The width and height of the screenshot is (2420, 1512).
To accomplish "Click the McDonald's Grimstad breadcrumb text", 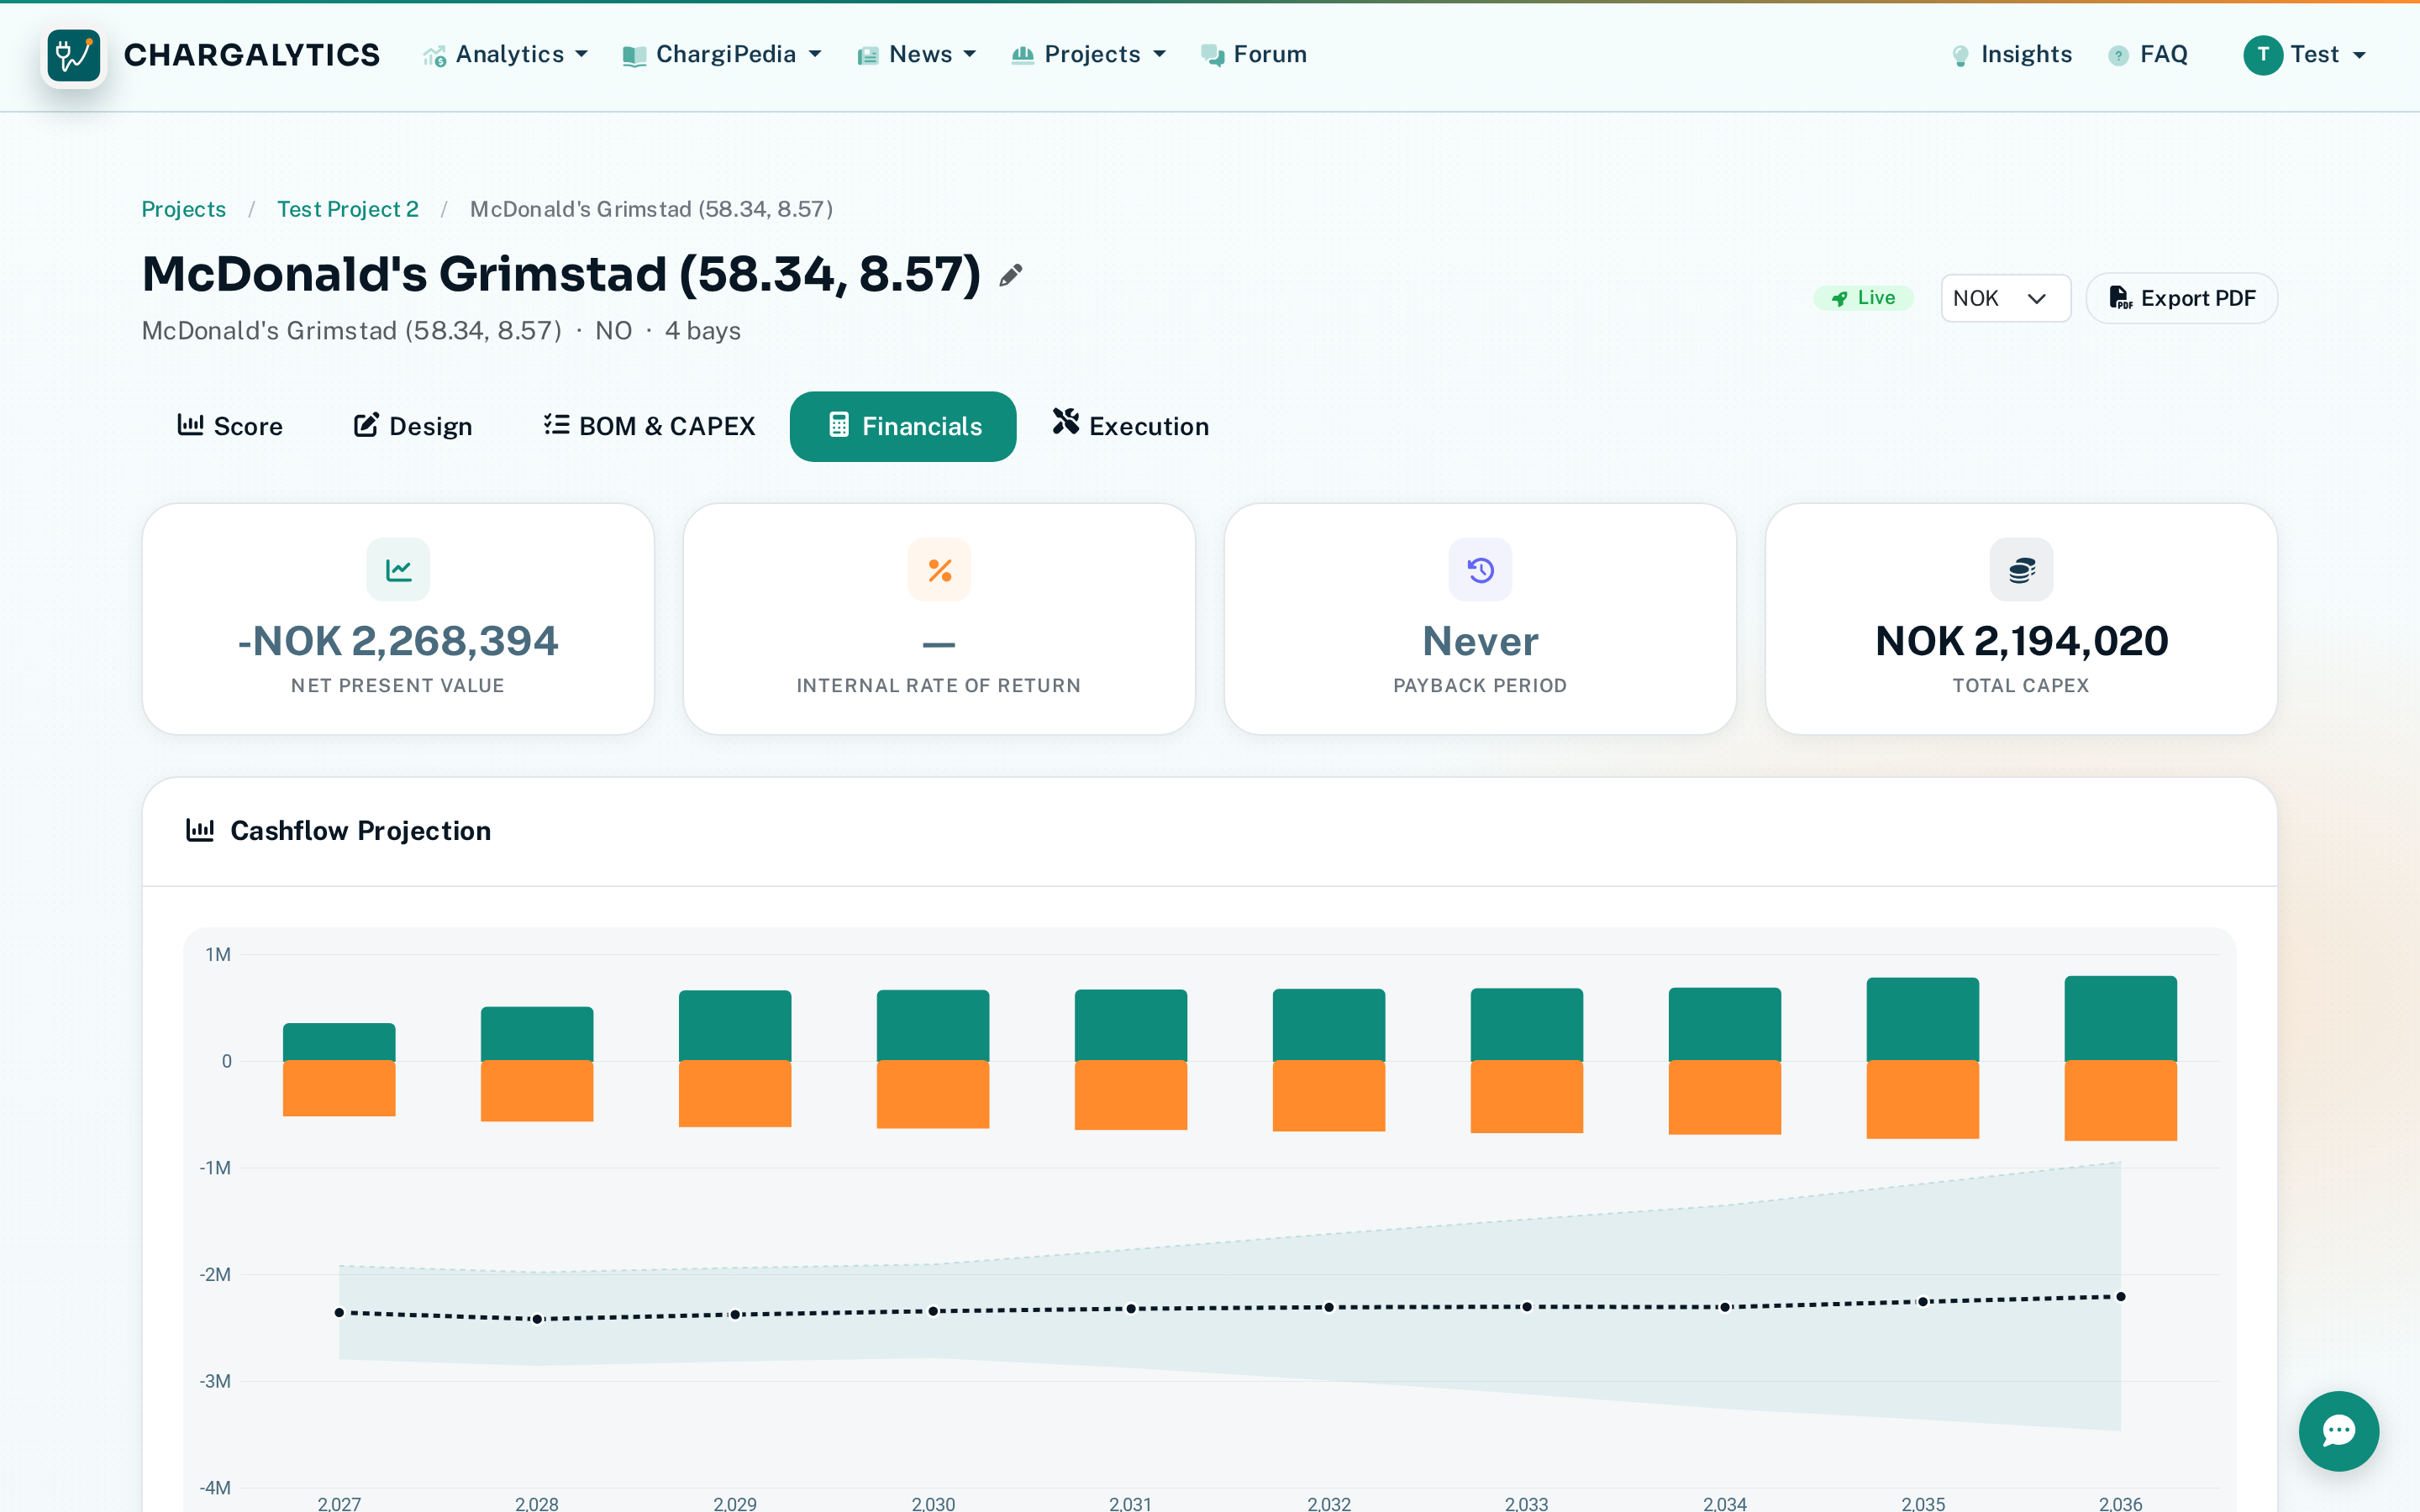I will coord(651,209).
